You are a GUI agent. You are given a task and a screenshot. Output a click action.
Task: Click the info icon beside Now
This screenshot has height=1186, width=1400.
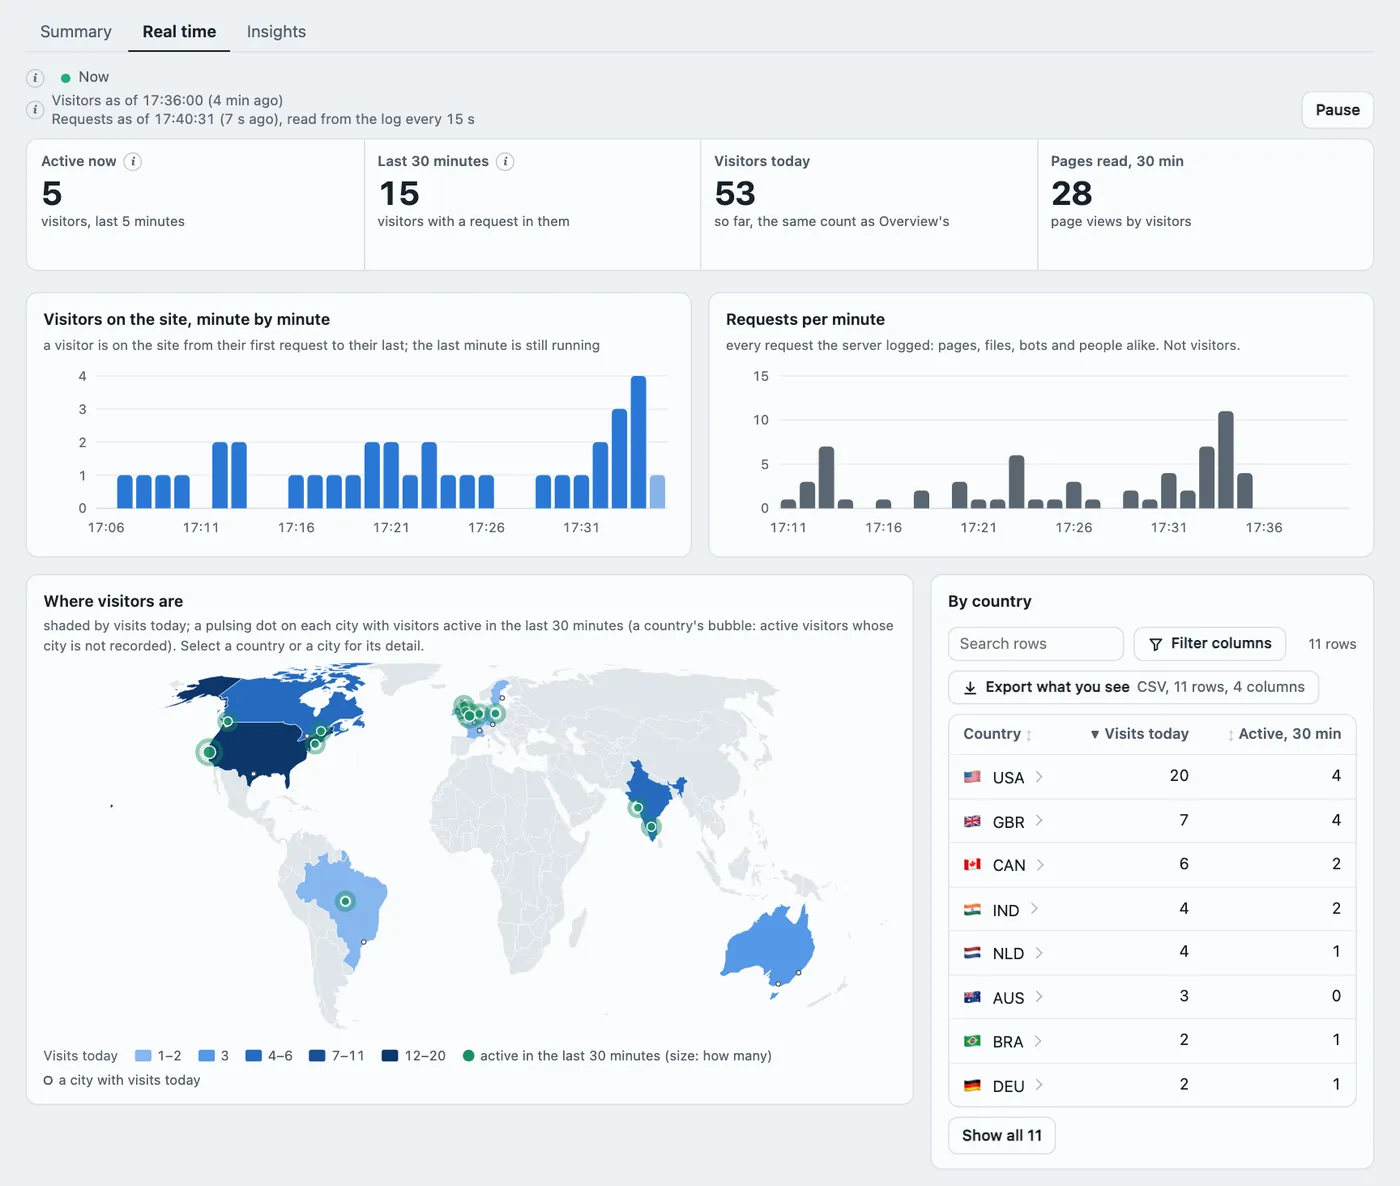click(x=35, y=78)
